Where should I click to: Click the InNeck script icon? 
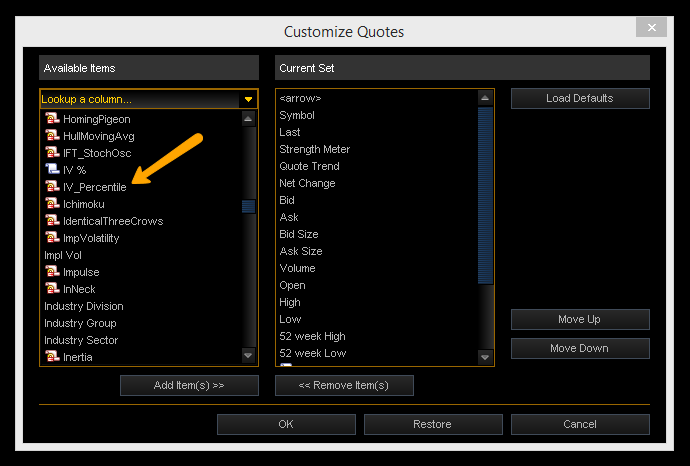[52, 289]
